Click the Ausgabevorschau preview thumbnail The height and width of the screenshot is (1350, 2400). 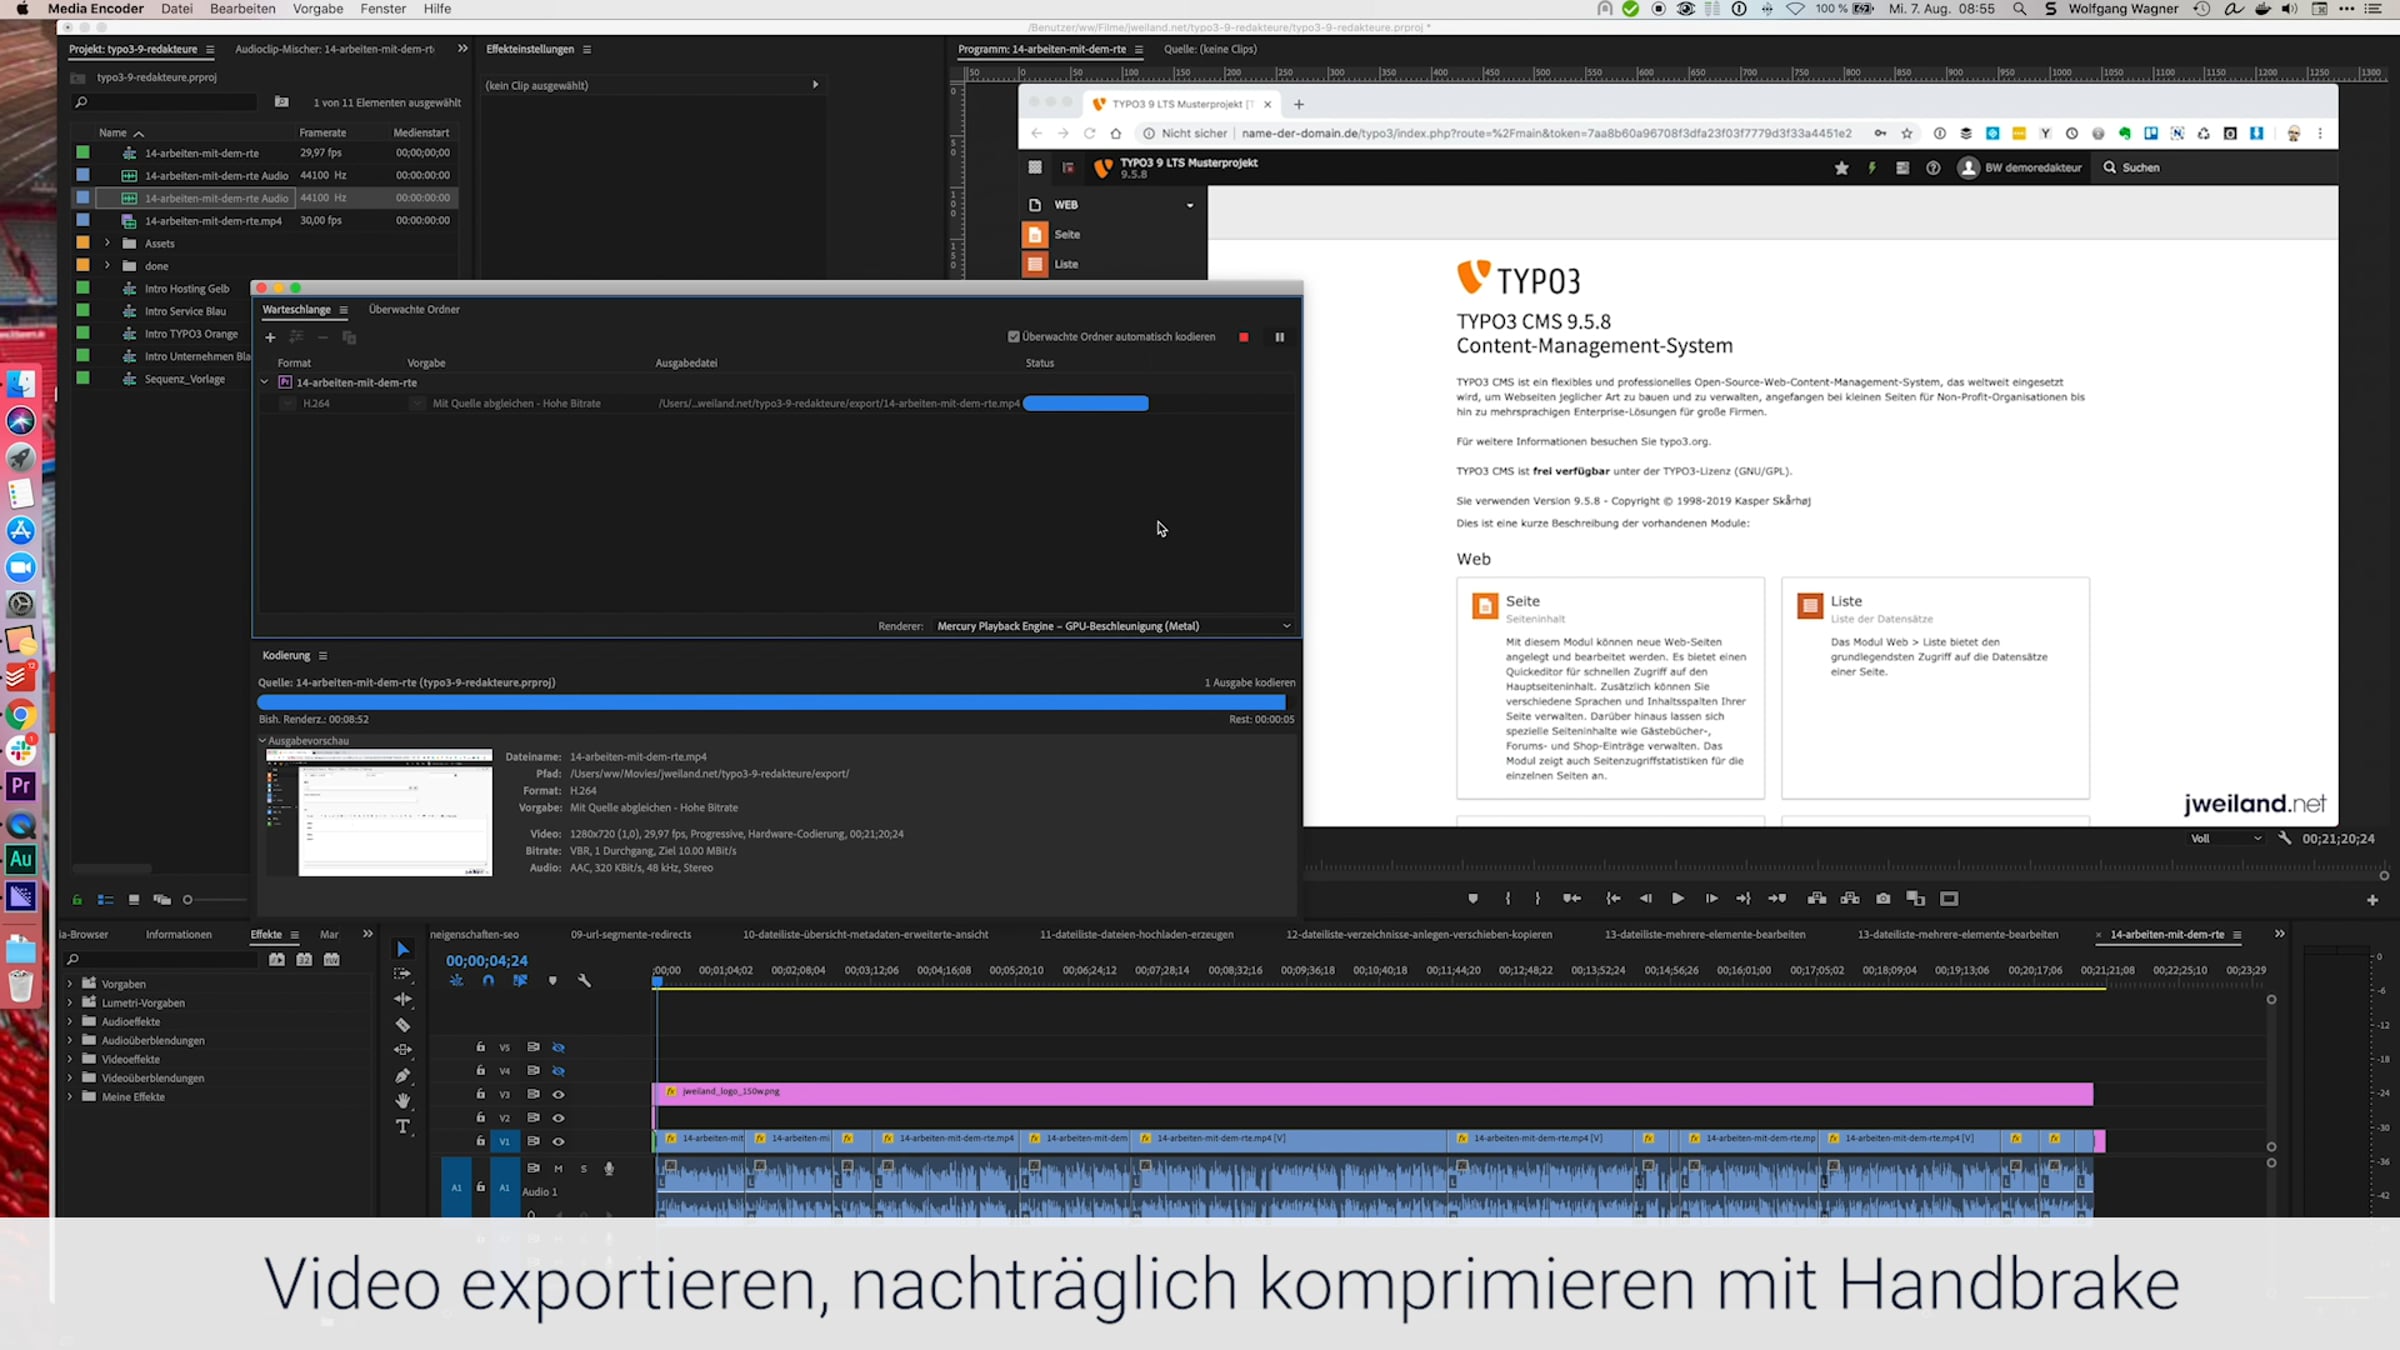coord(379,812)
